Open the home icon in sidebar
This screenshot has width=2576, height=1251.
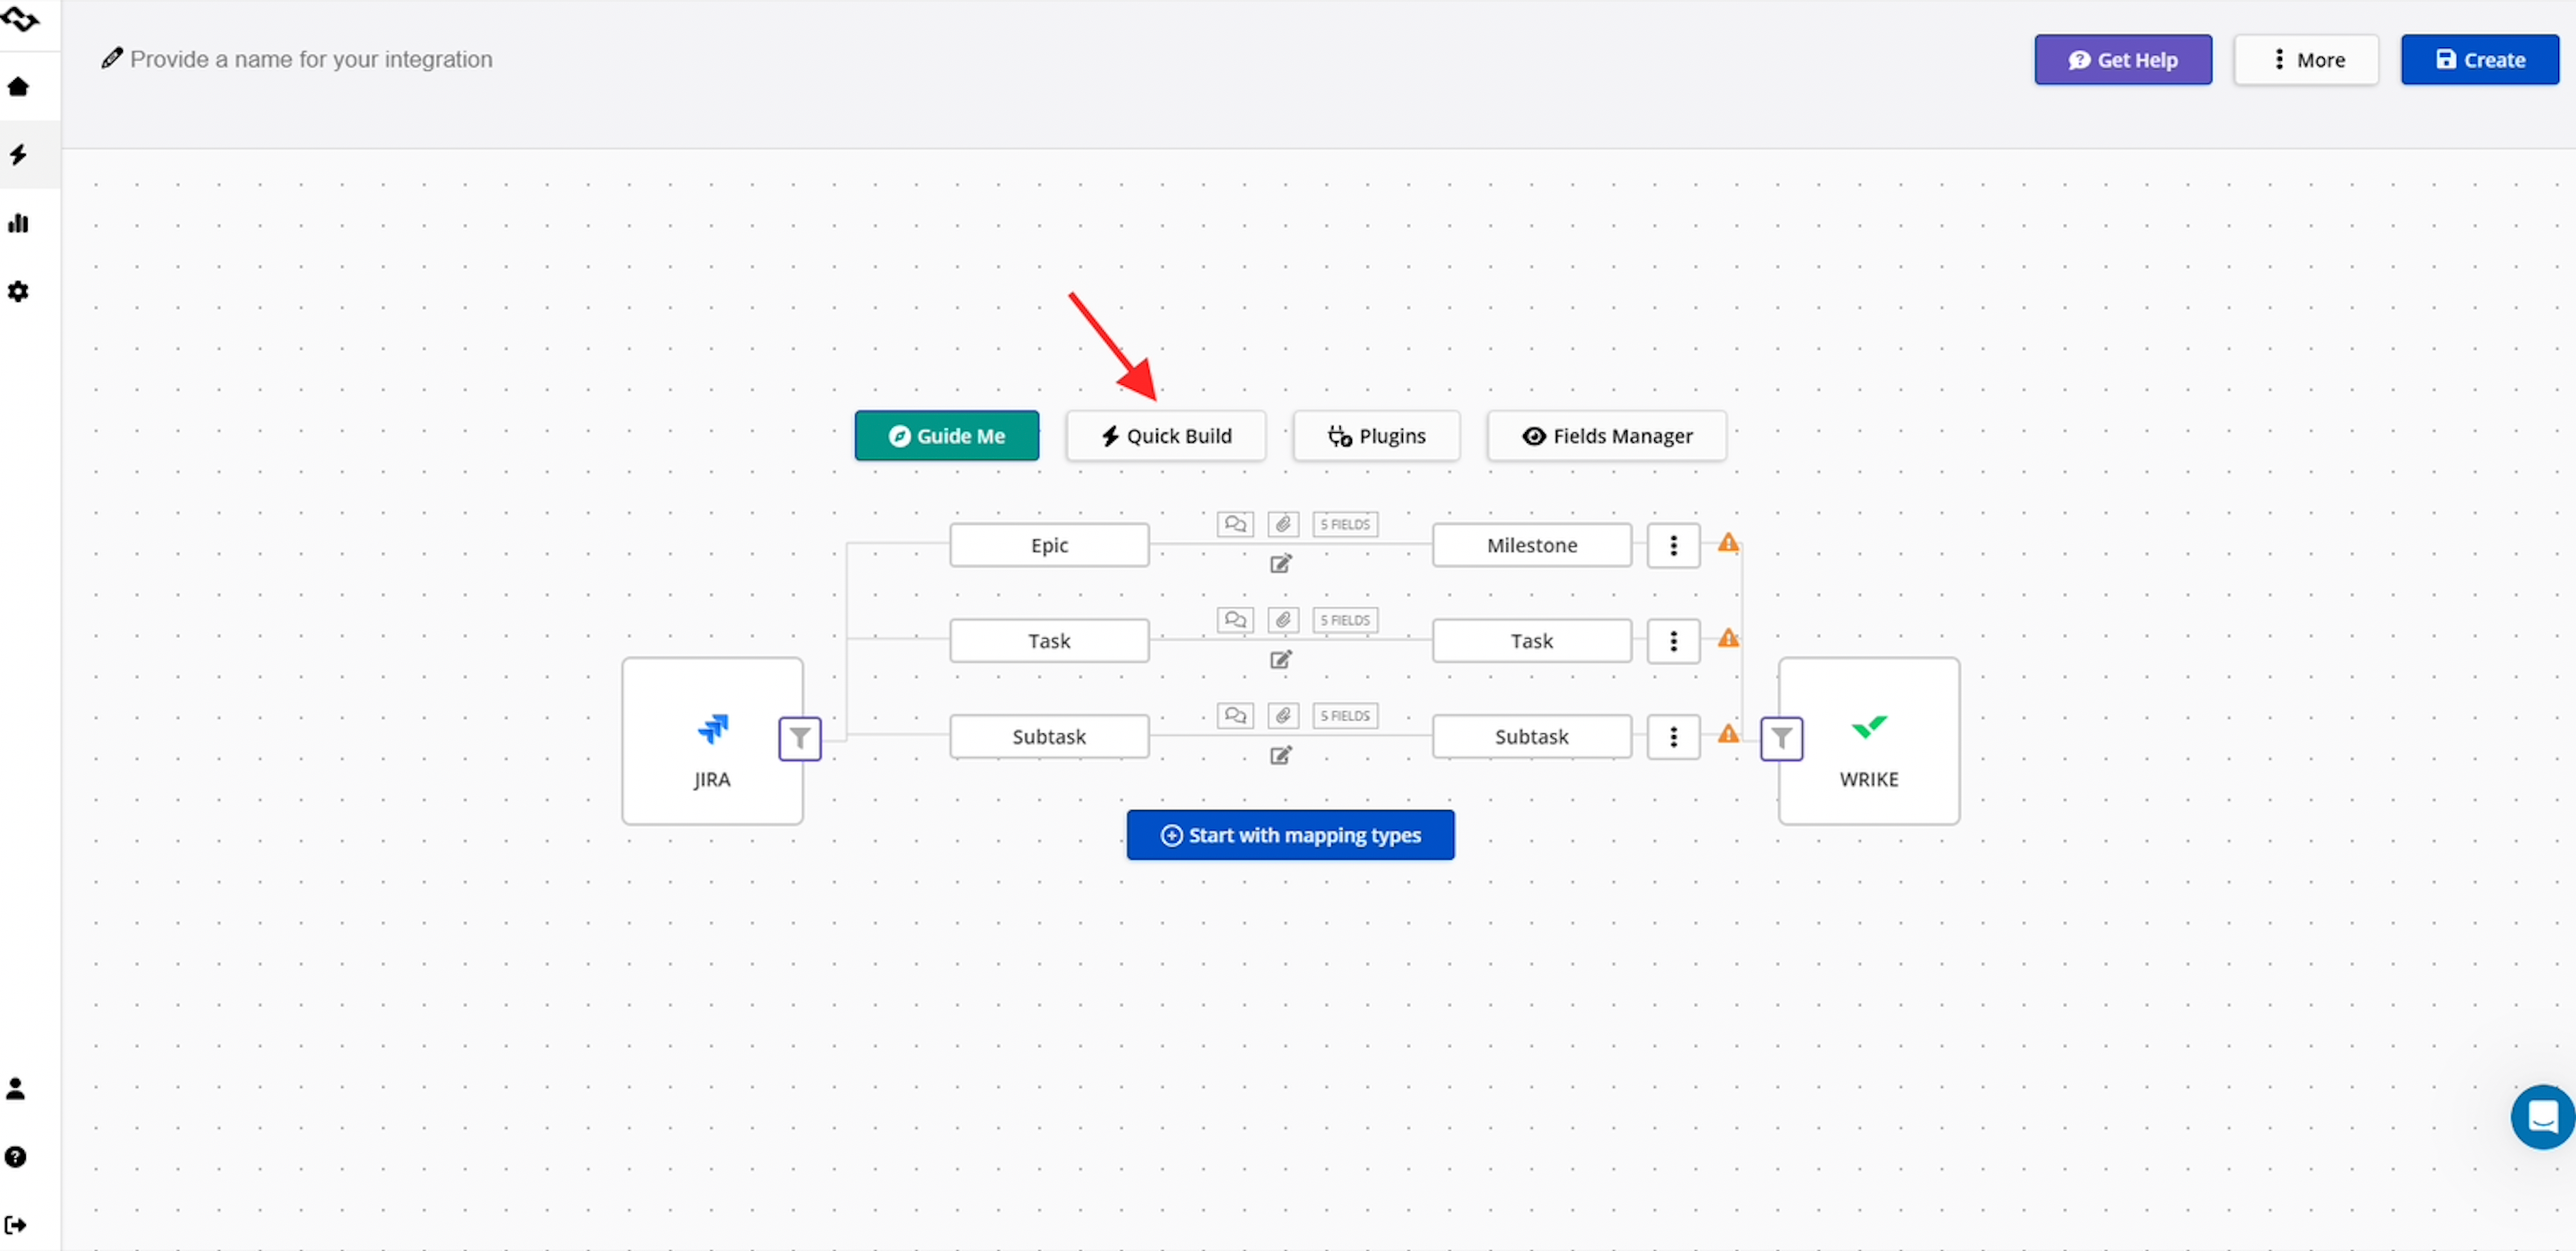[x=18, y=87]
